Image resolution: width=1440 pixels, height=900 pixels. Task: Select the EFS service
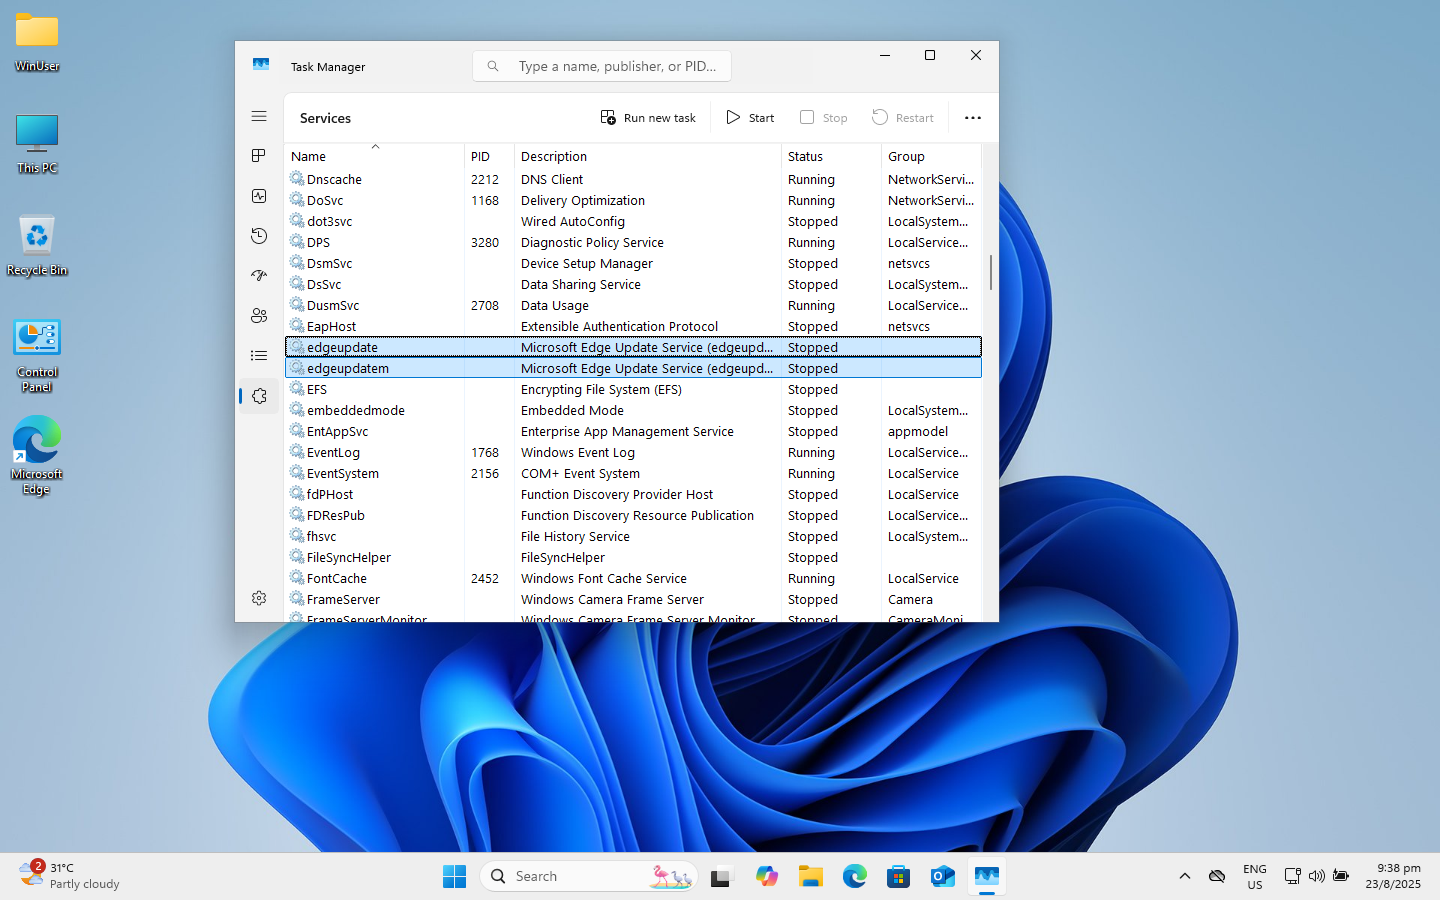633,389
